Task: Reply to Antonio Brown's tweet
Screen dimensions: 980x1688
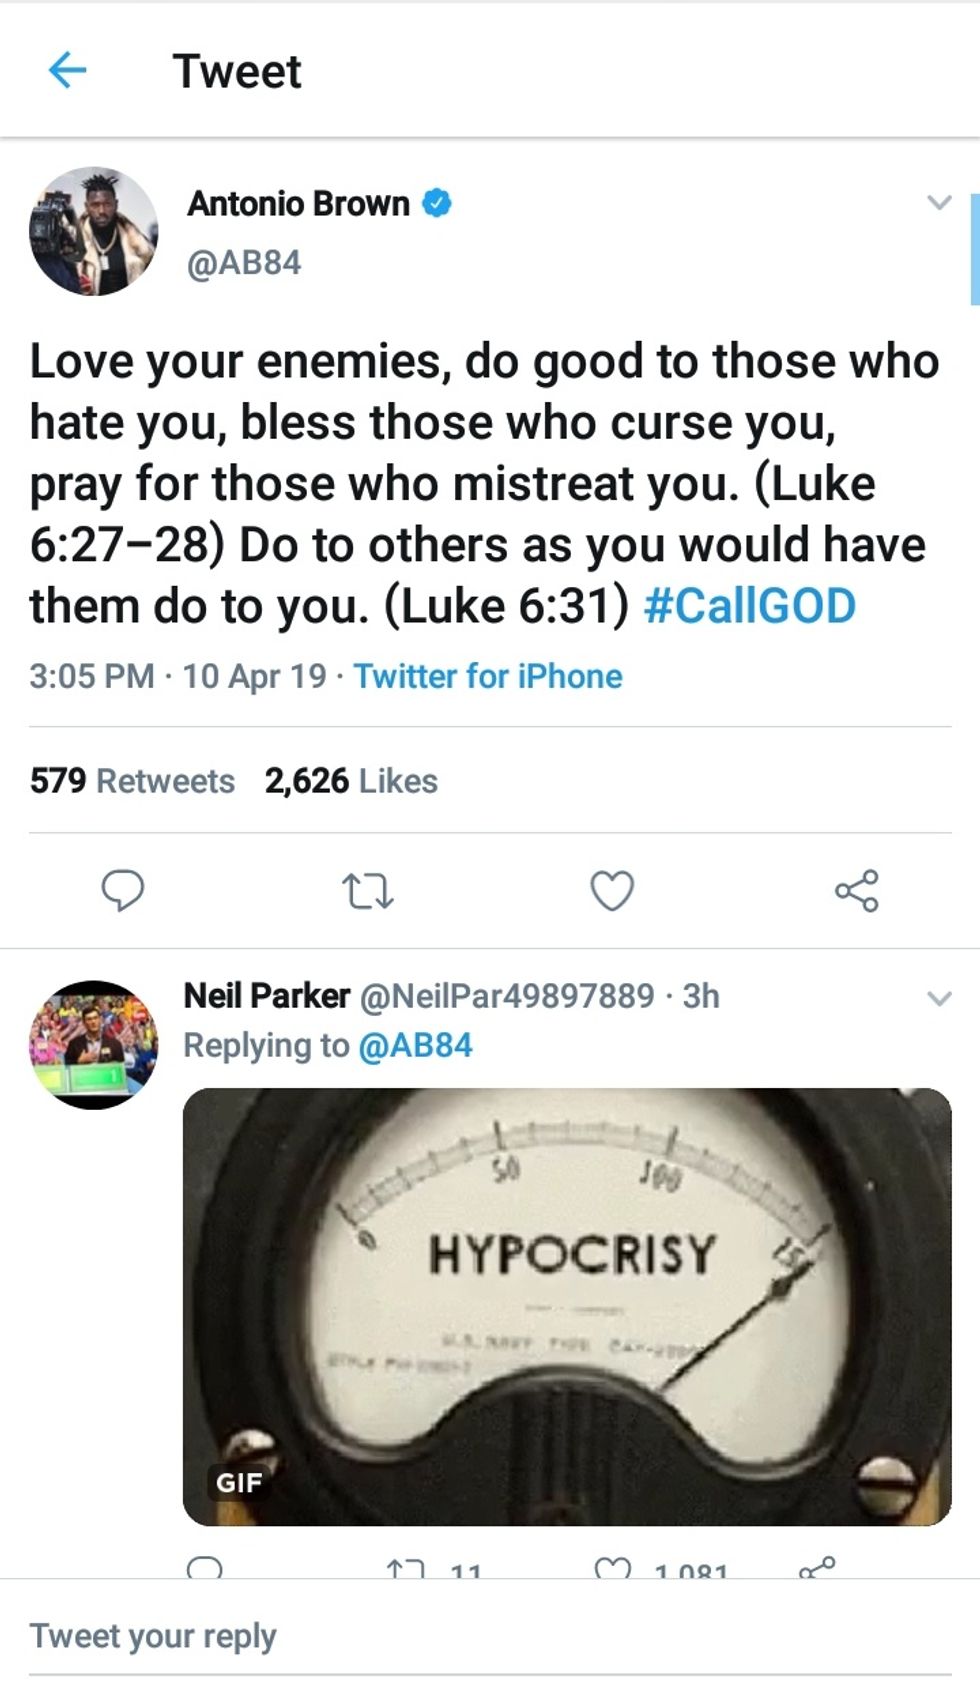Action: point(123,890)
